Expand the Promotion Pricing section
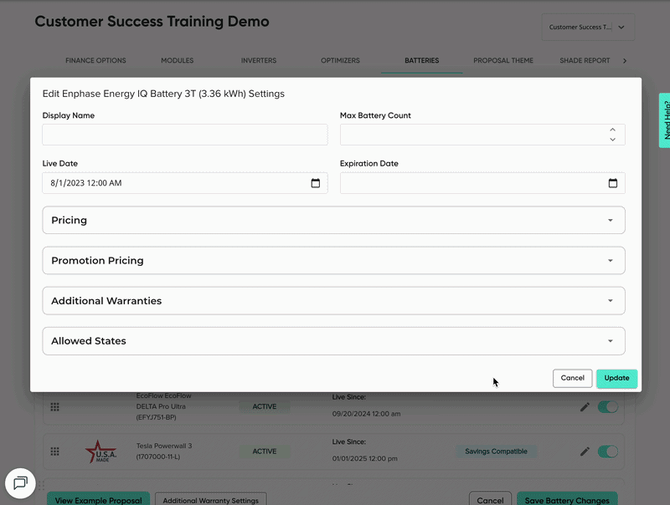Screen dimensions: 670x505 pyautogui.click(x=333, y=260)
